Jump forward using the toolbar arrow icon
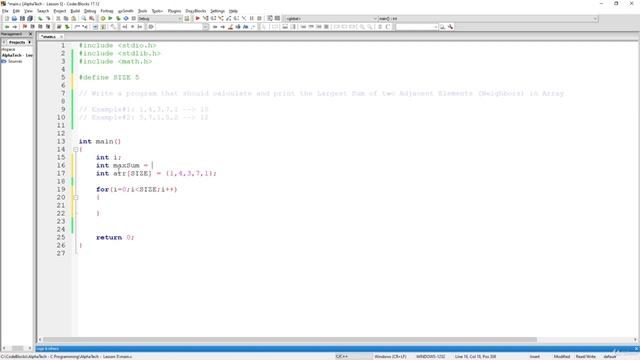Image resolution: width=640 pixels, height=360 pixels. pos(15,27)
